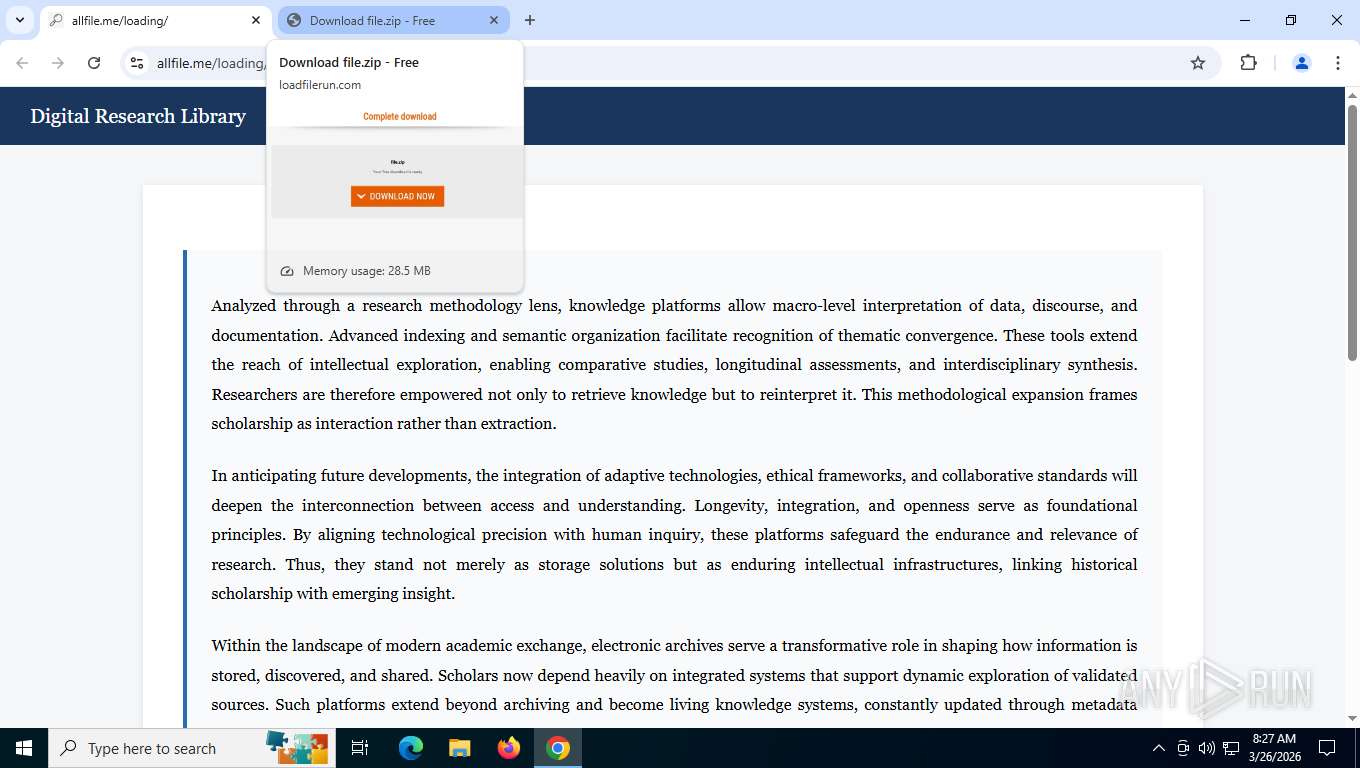Click the loadfilerun.com text in the tab preview
1360x768 pixels.
[x=320, y=85]
